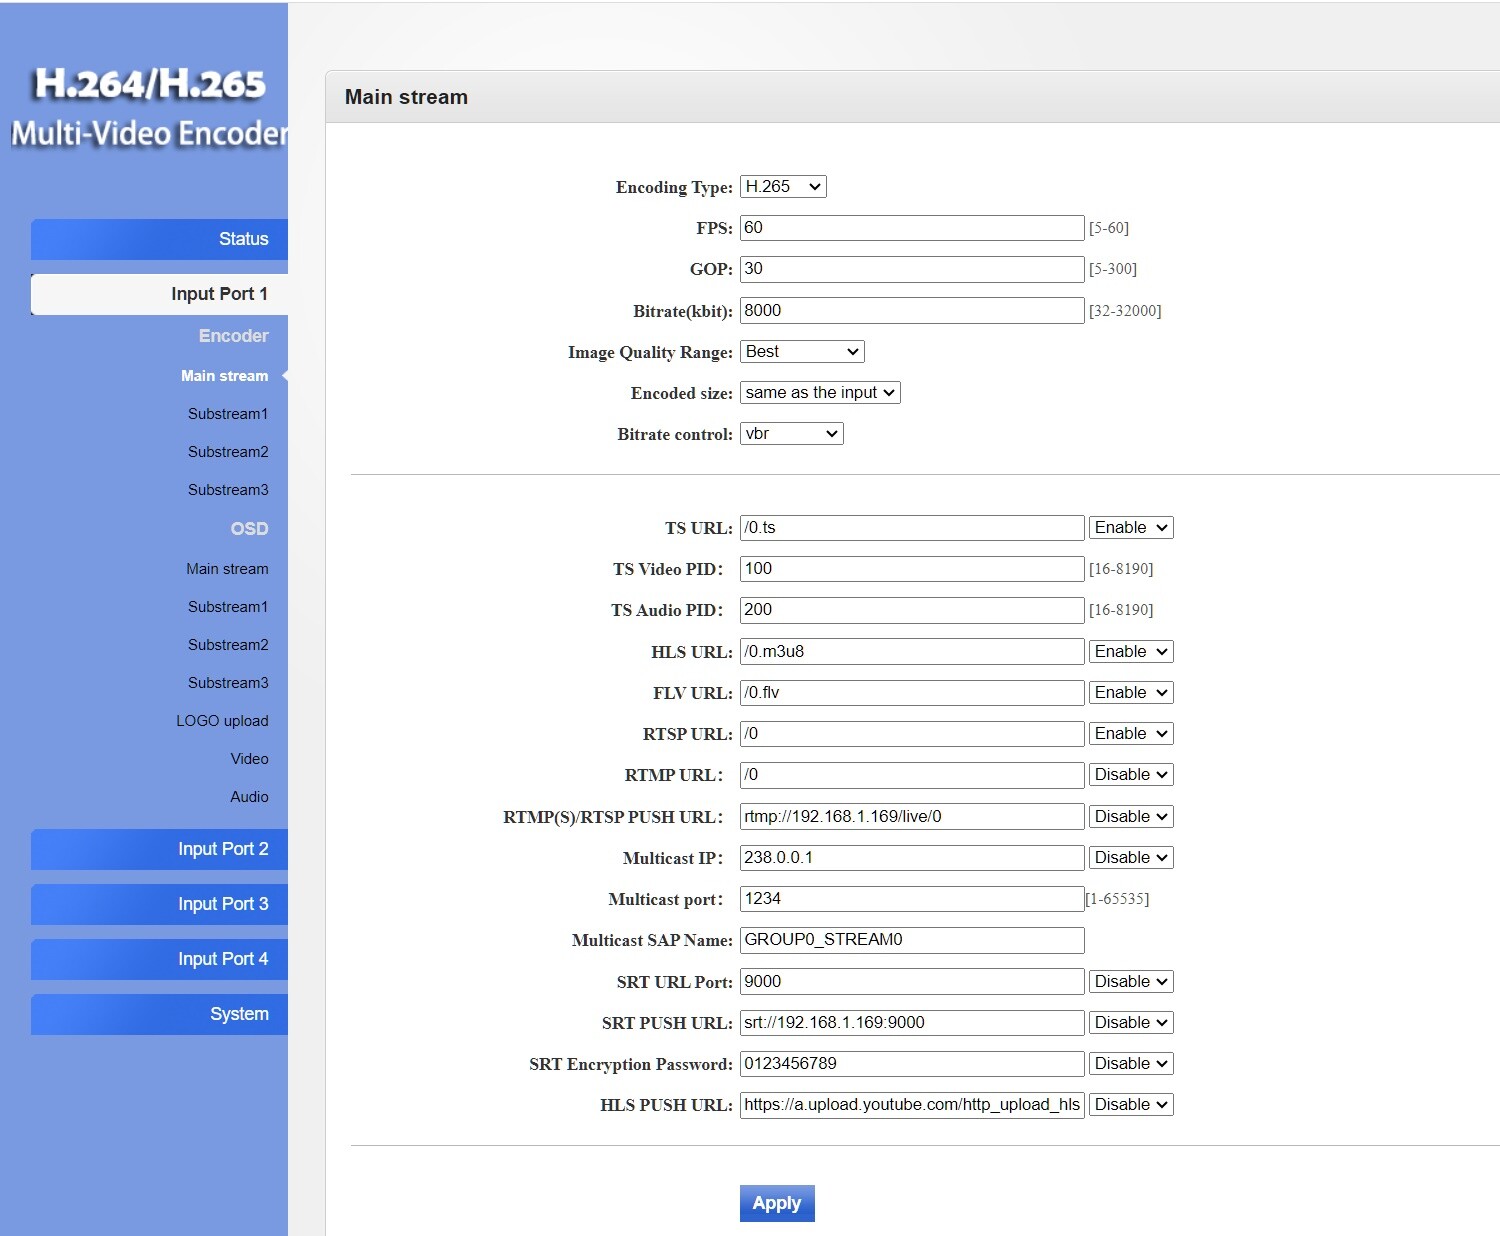Click the FPS input field
Image resolution: width=1500 pixels, height=1236 pixels.
click(x=911, y=228)
